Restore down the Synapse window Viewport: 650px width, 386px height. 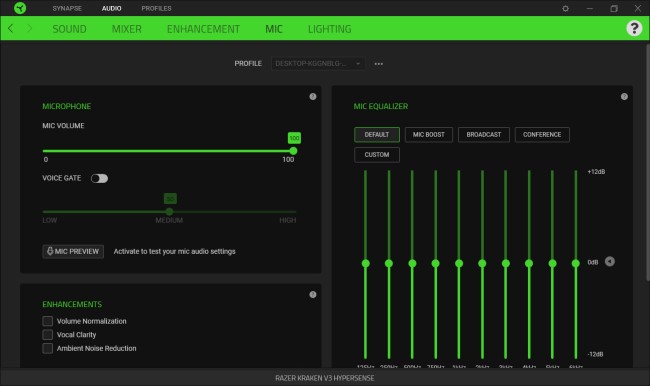[614, 8]
